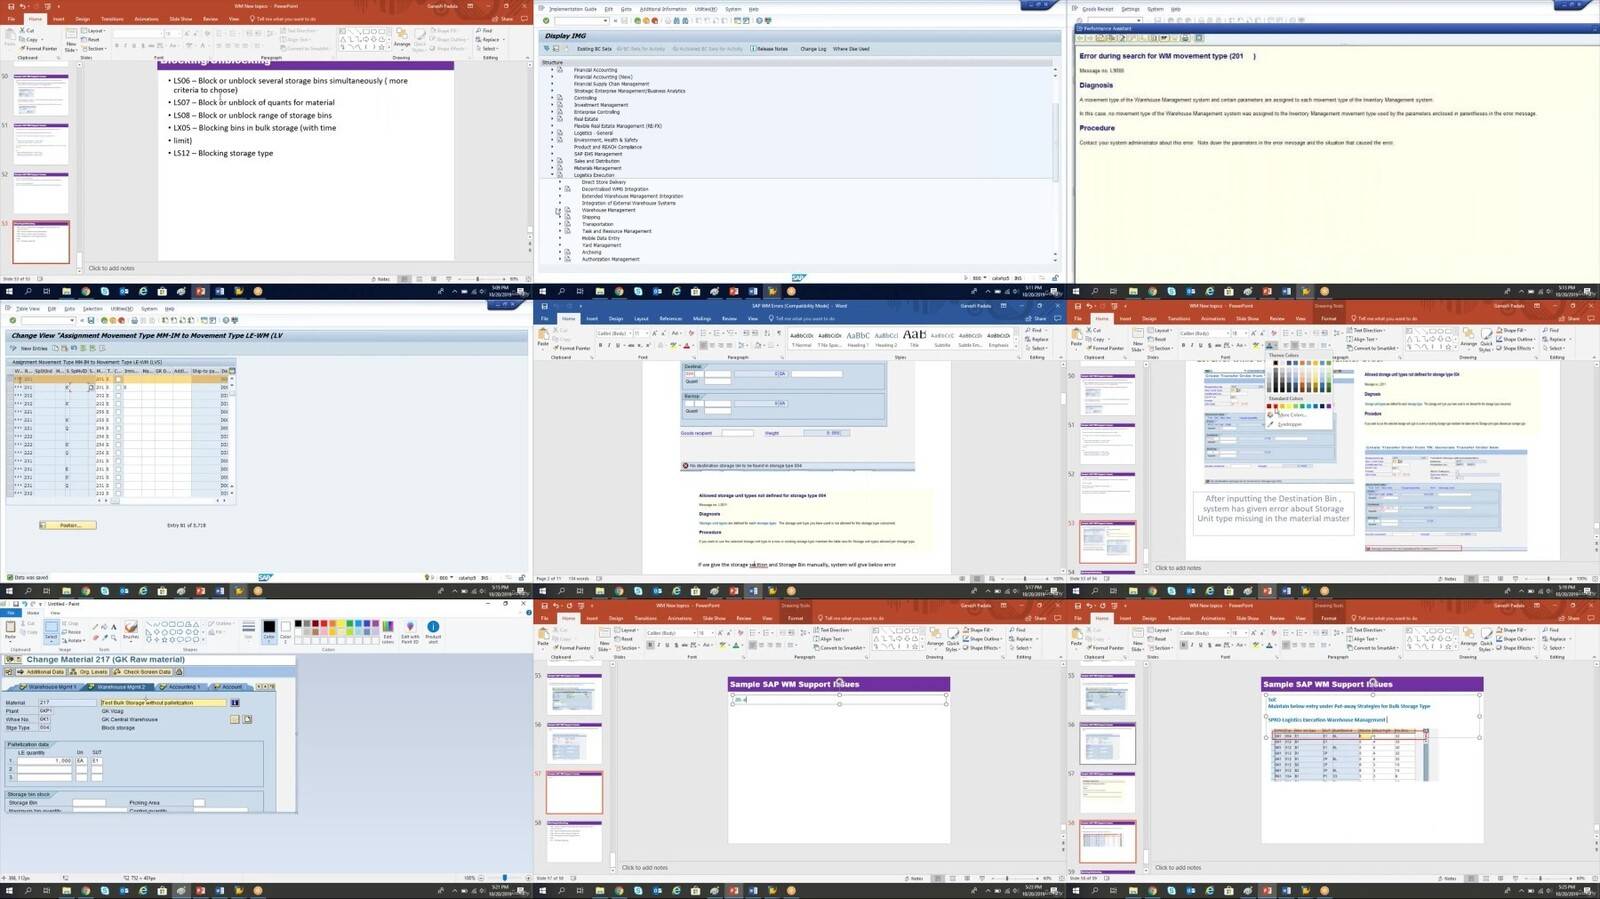The height and width of the screenshot is (899, 1600).
Task: Choose the Eraser tool in Paint
Action: pyautogui.click(x=95, y=638)
